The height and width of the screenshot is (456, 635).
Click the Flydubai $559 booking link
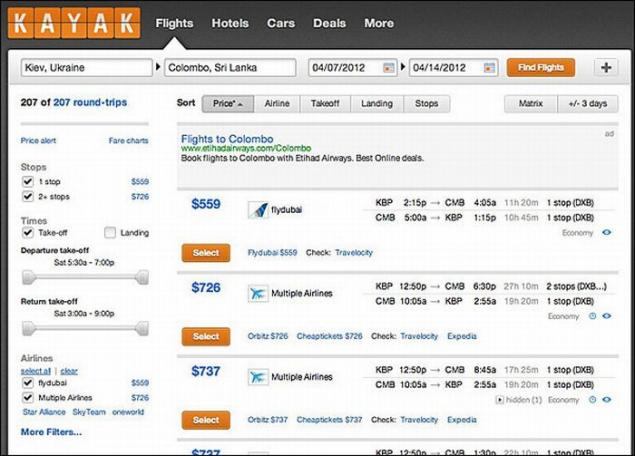click(272, 253)
